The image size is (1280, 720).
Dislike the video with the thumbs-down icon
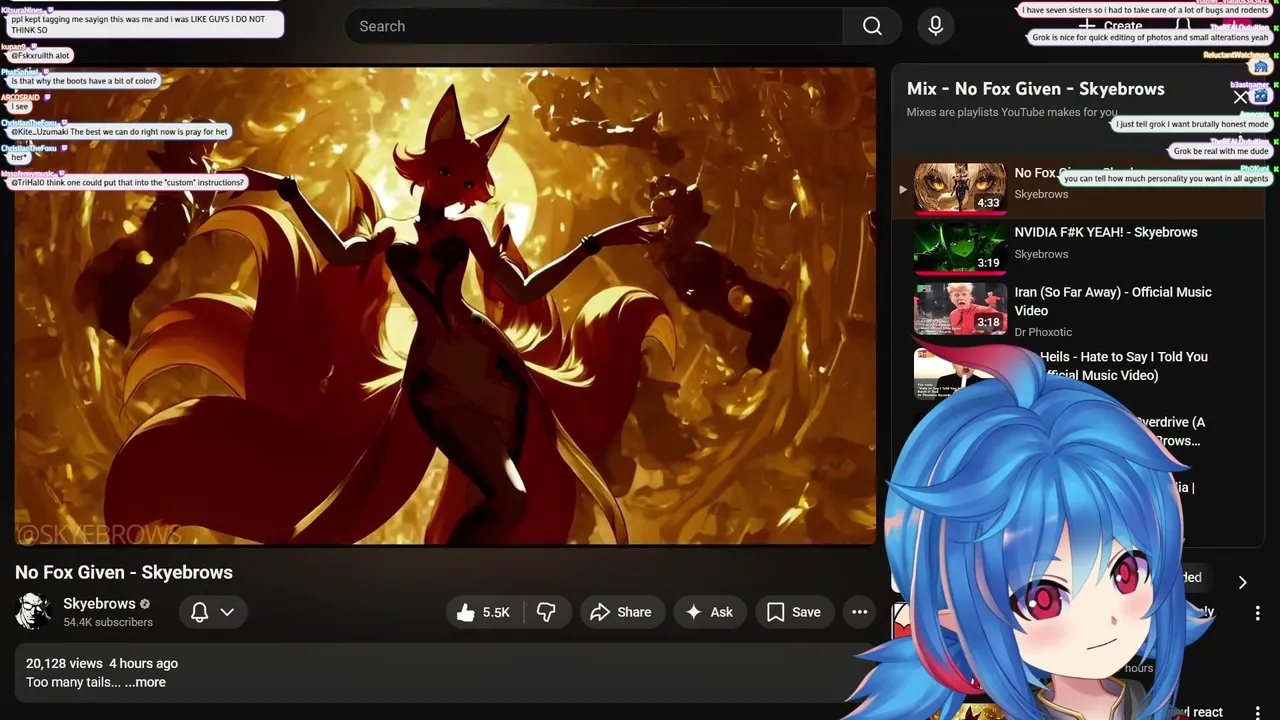pos(546,612)
